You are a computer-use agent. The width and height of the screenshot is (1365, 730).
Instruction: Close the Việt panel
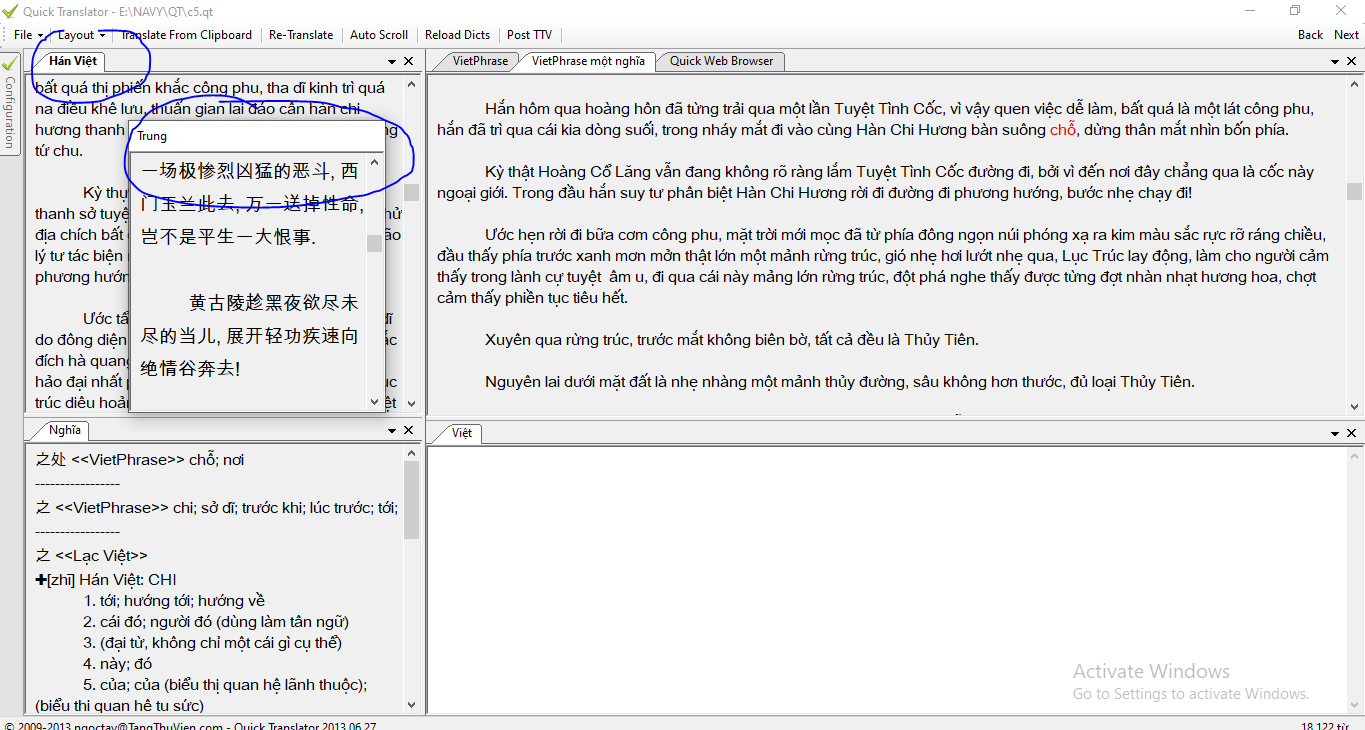[x=1351, y=433]
